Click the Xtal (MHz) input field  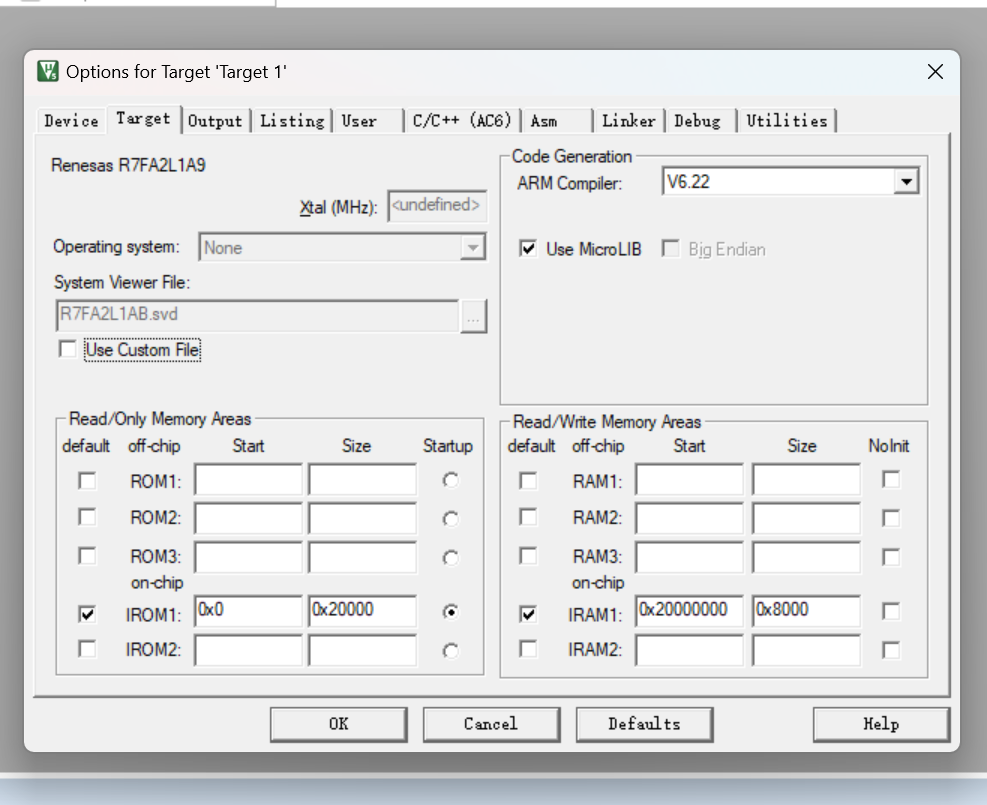click(x=437, y=206)
